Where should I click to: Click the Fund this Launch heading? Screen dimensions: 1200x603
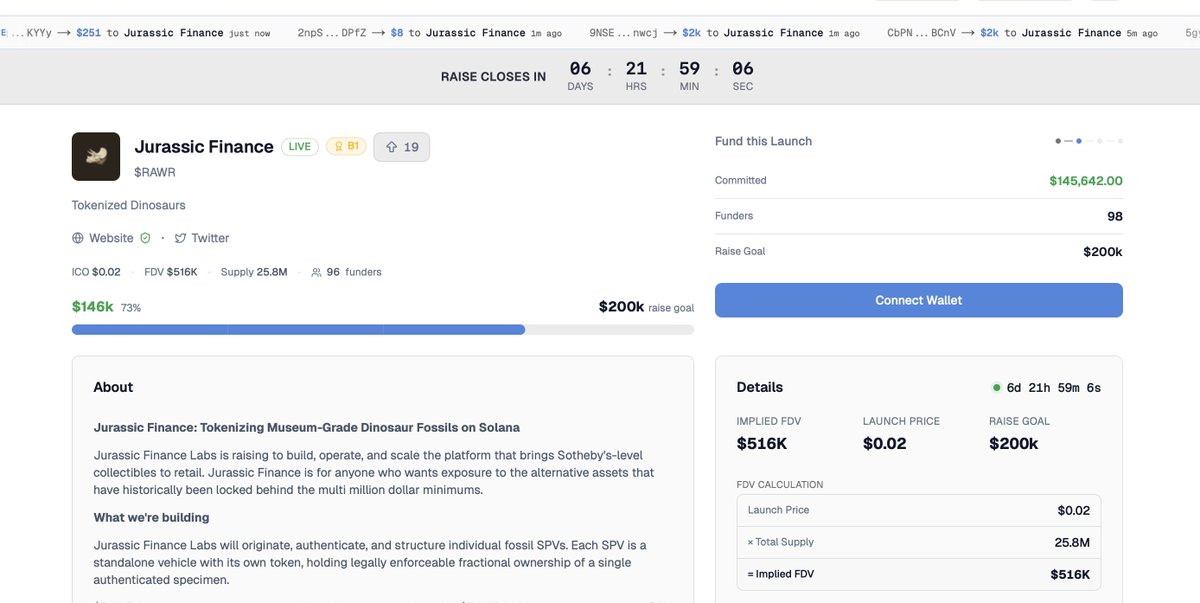[763, 141]
